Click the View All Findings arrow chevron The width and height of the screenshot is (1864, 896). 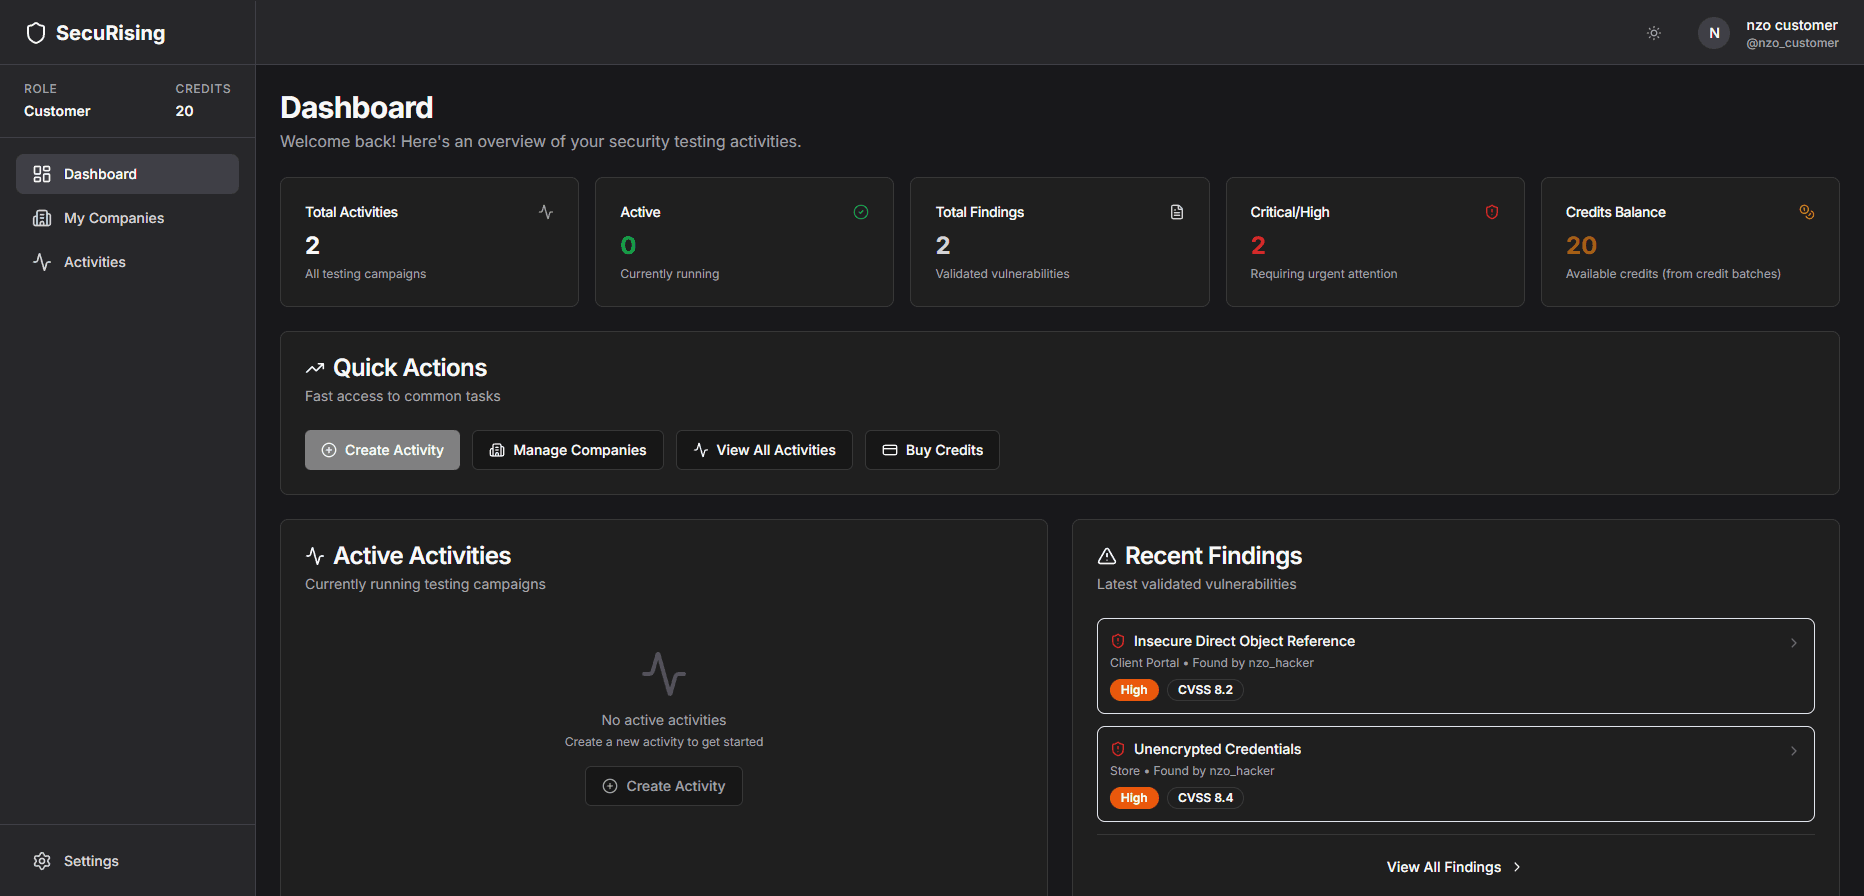(x=1517, y=867)
